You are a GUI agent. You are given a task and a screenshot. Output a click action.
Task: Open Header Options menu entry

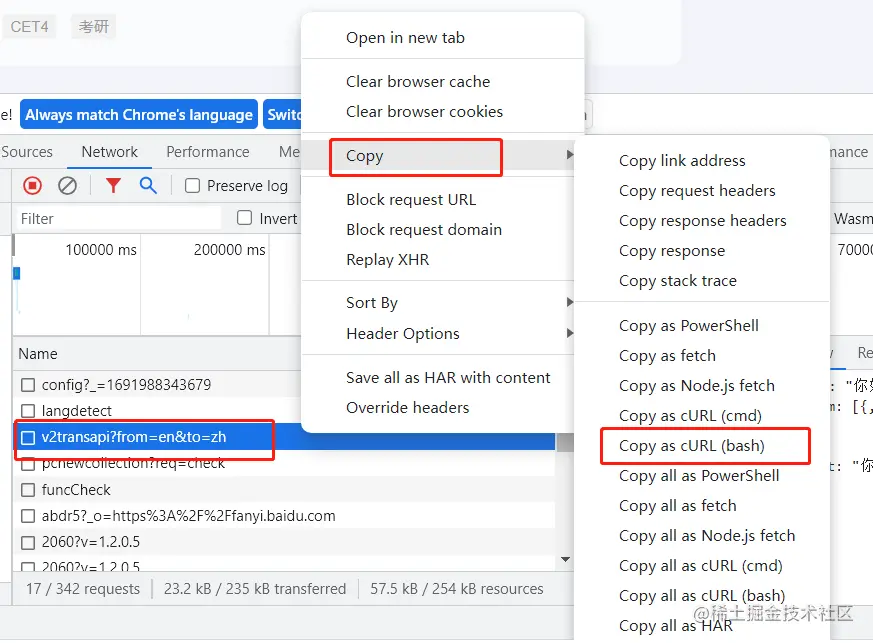tap(403, 333)
